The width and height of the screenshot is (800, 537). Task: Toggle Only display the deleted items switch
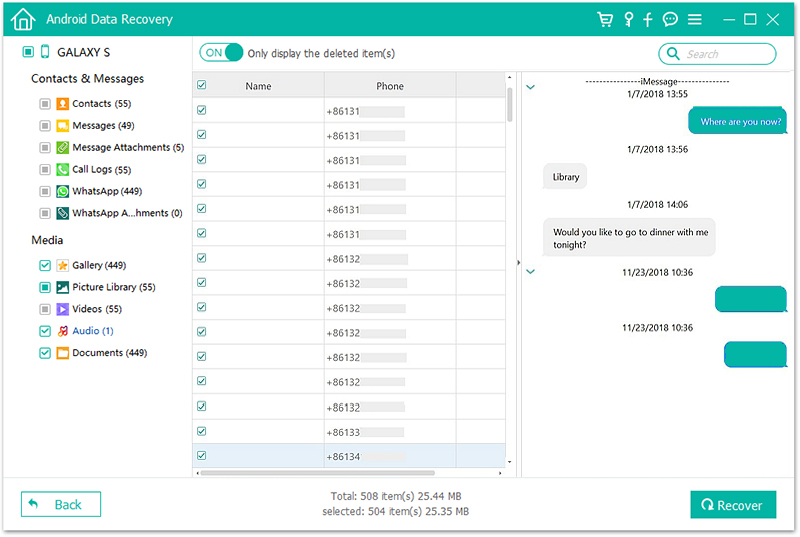pos(221,53)
